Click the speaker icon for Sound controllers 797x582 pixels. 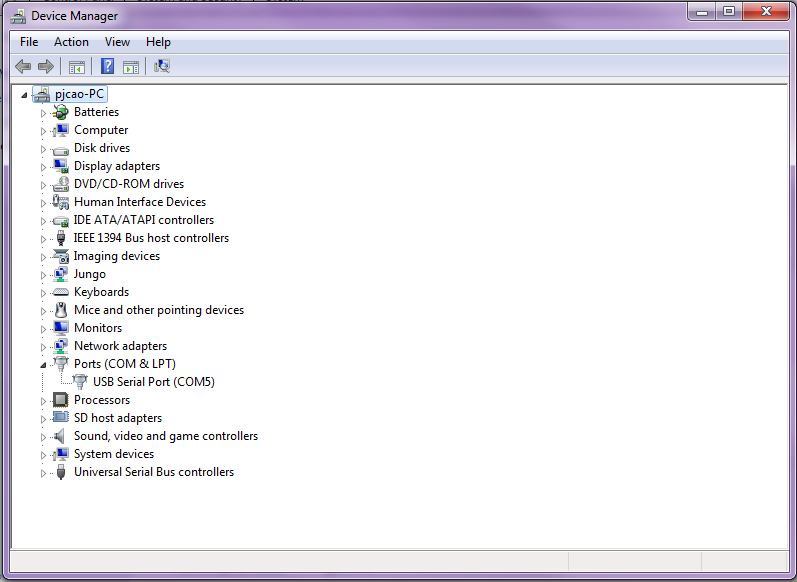click(59, 436)
